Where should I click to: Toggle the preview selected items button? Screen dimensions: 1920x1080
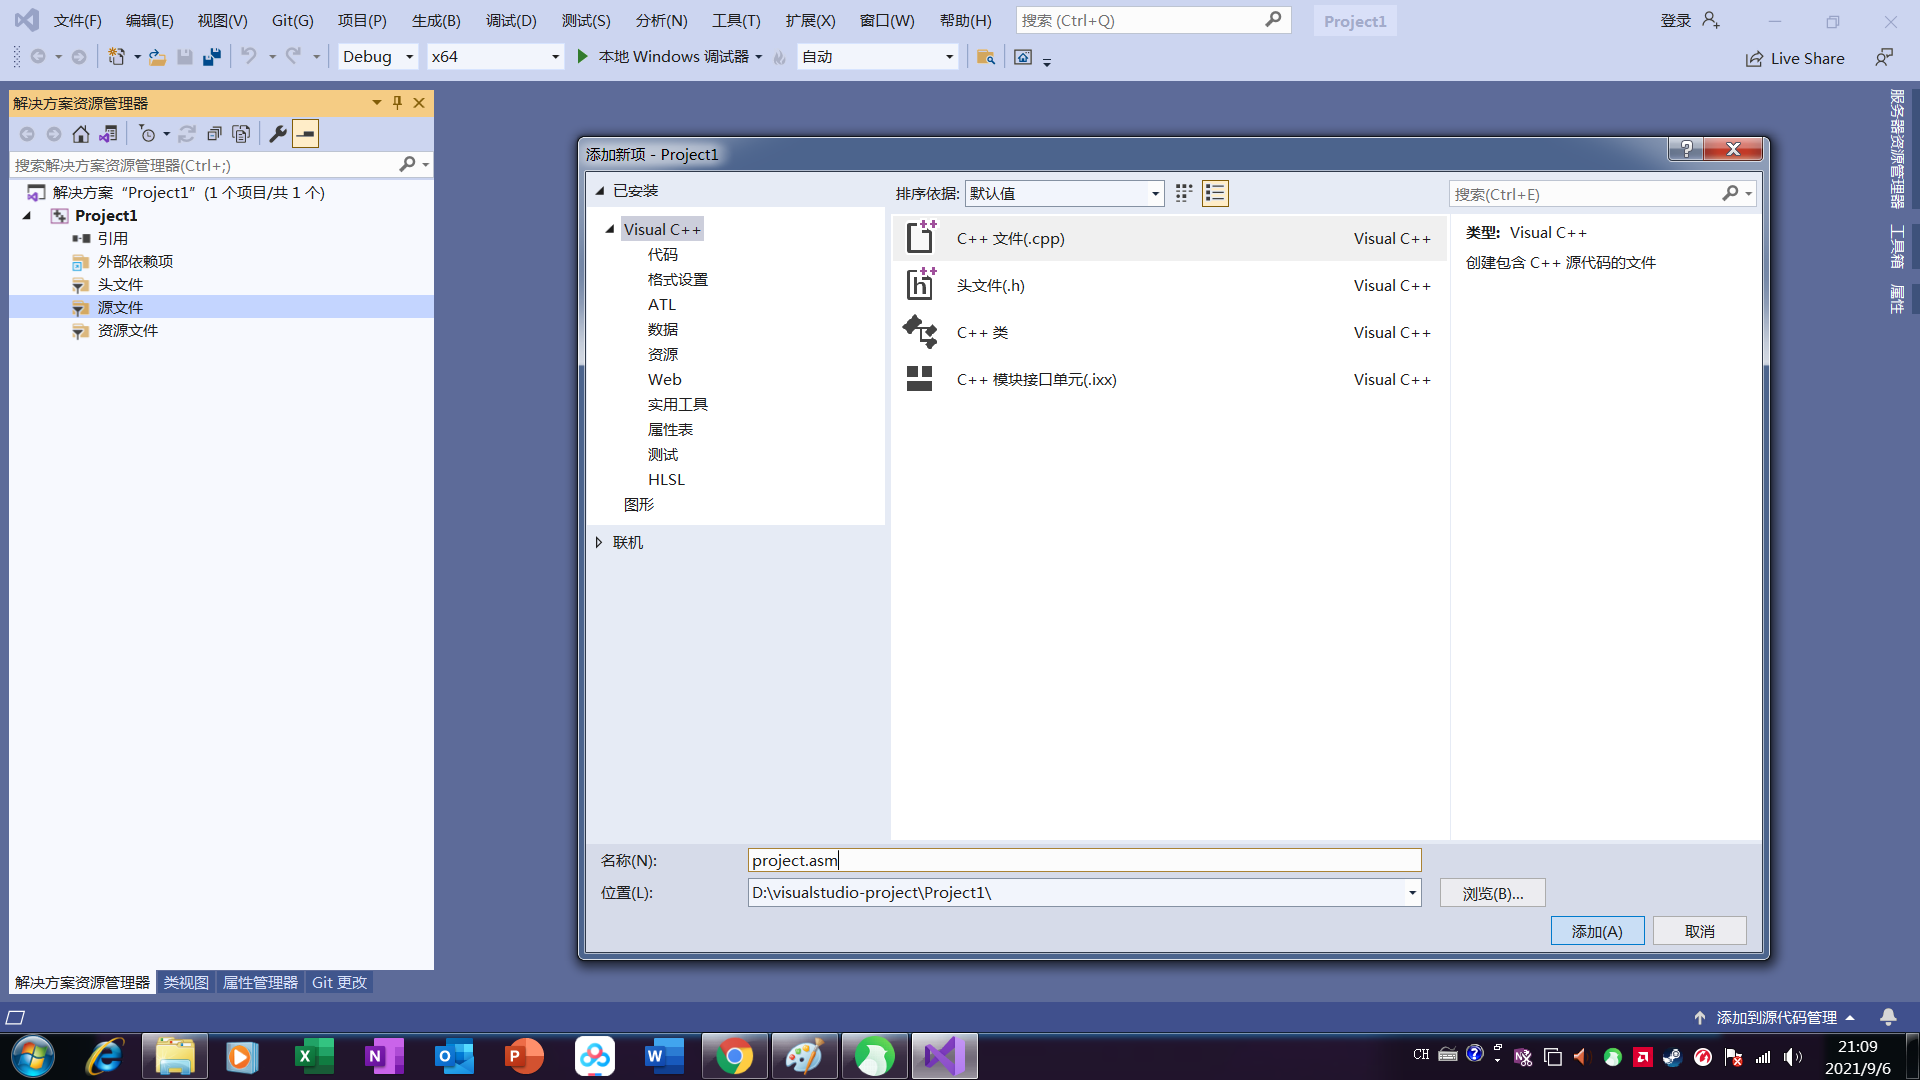coord(305,134)
